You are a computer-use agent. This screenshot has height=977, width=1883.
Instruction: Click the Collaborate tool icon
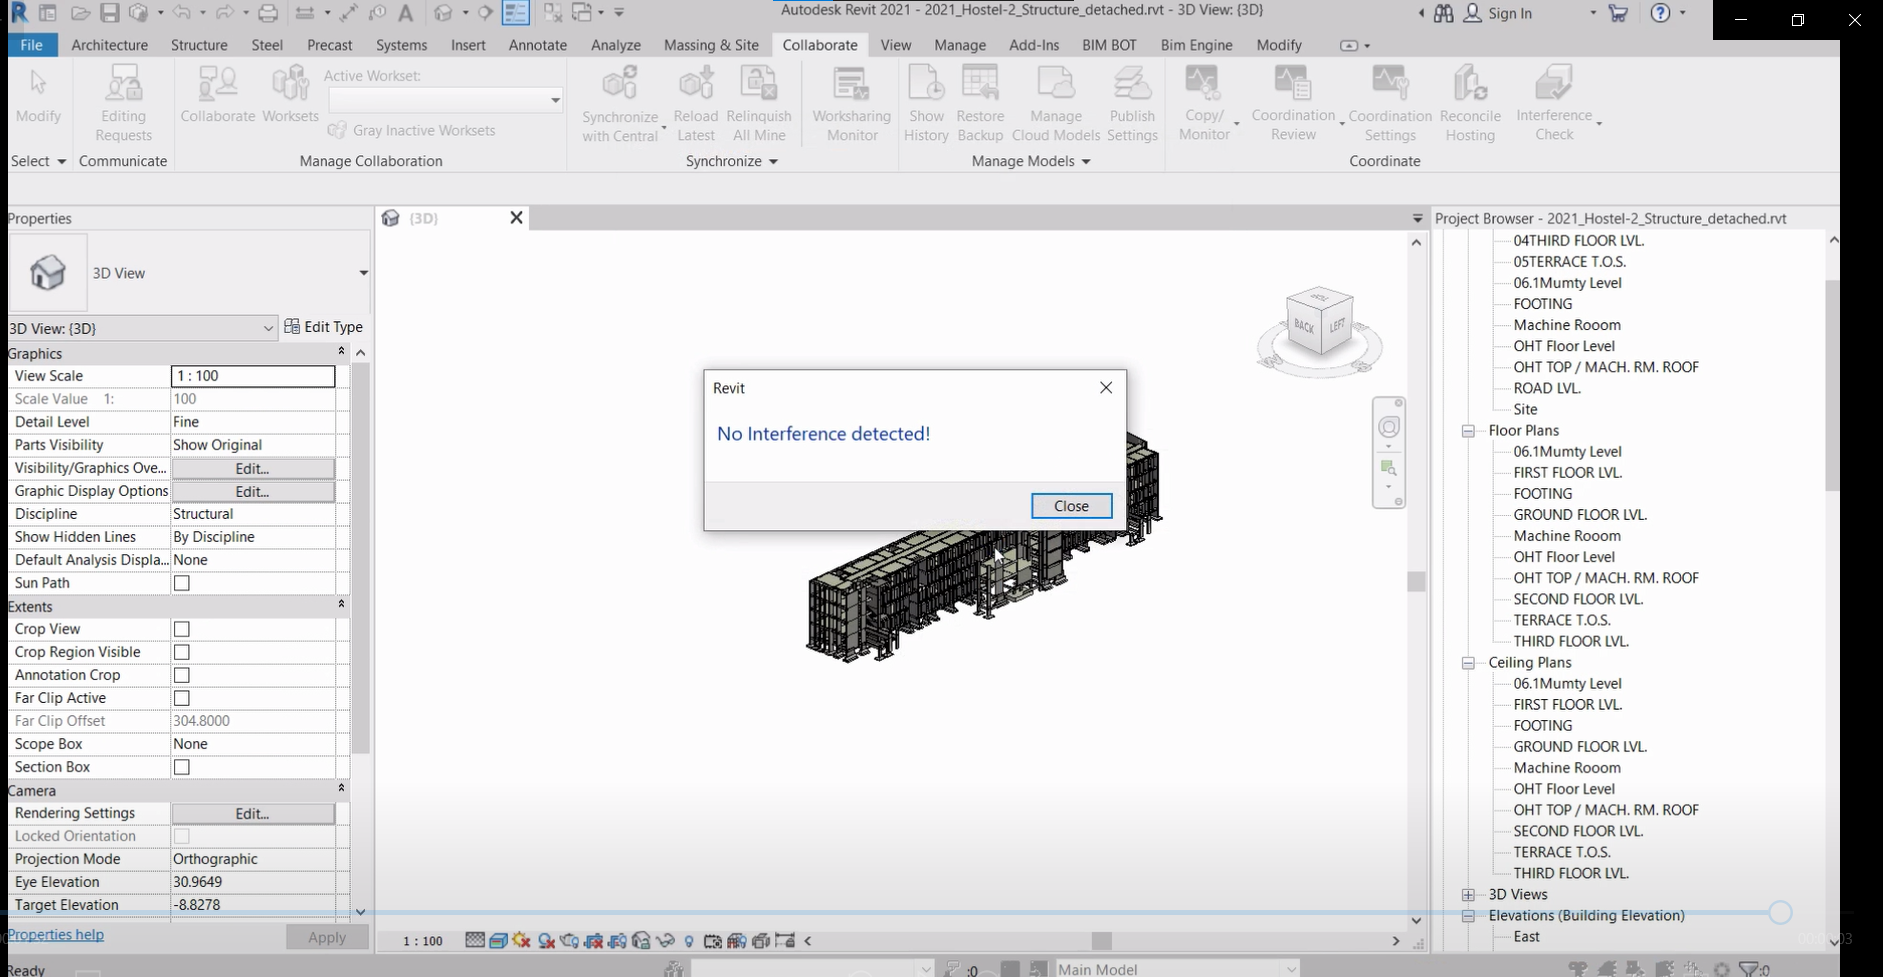pos(217,83)
